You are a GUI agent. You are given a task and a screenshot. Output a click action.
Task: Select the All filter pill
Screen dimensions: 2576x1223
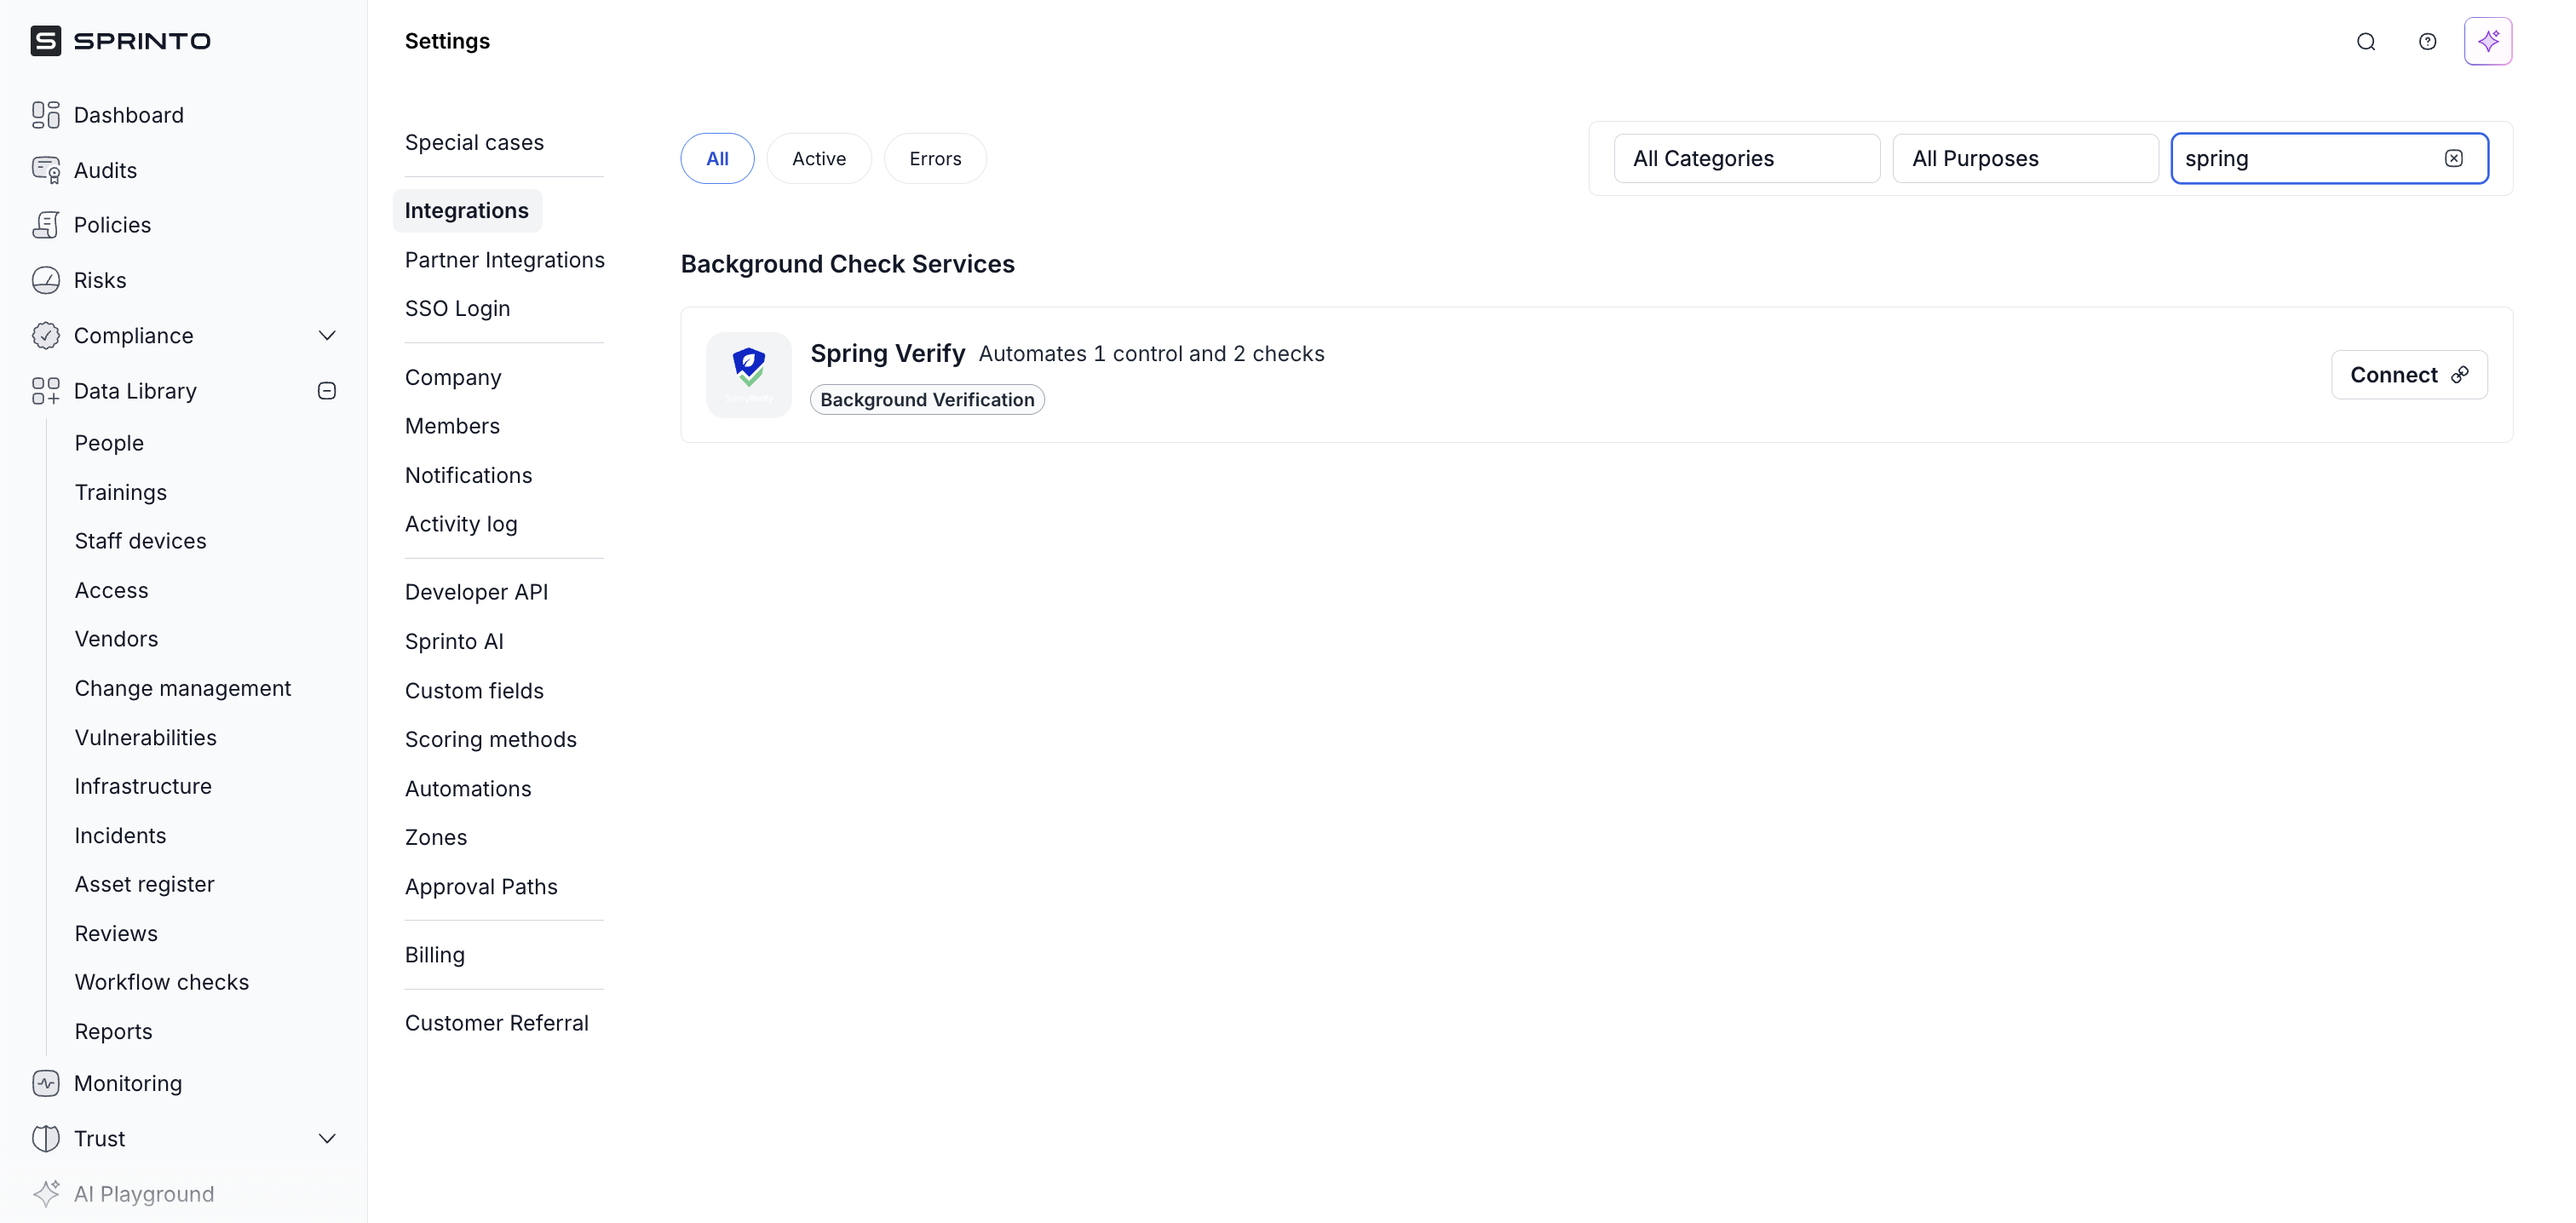point(717,158)
